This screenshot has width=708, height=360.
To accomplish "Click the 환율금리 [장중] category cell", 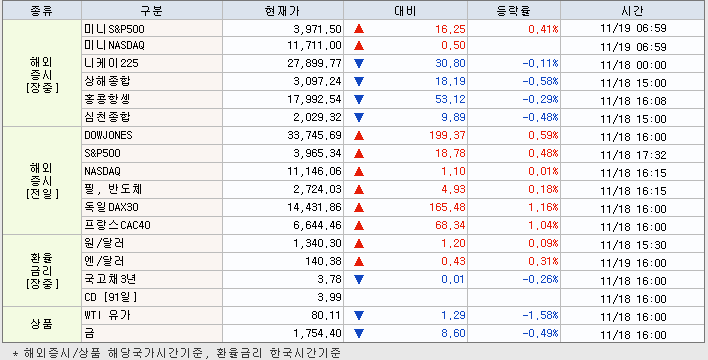I will [42, 271].
